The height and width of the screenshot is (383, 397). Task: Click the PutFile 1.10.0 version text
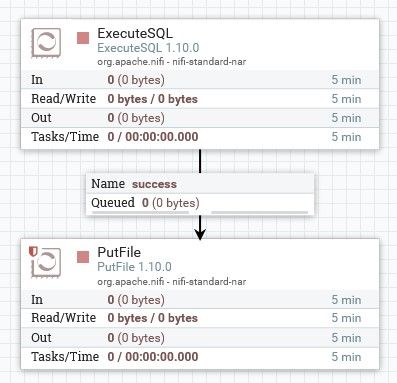click(134, 267)
